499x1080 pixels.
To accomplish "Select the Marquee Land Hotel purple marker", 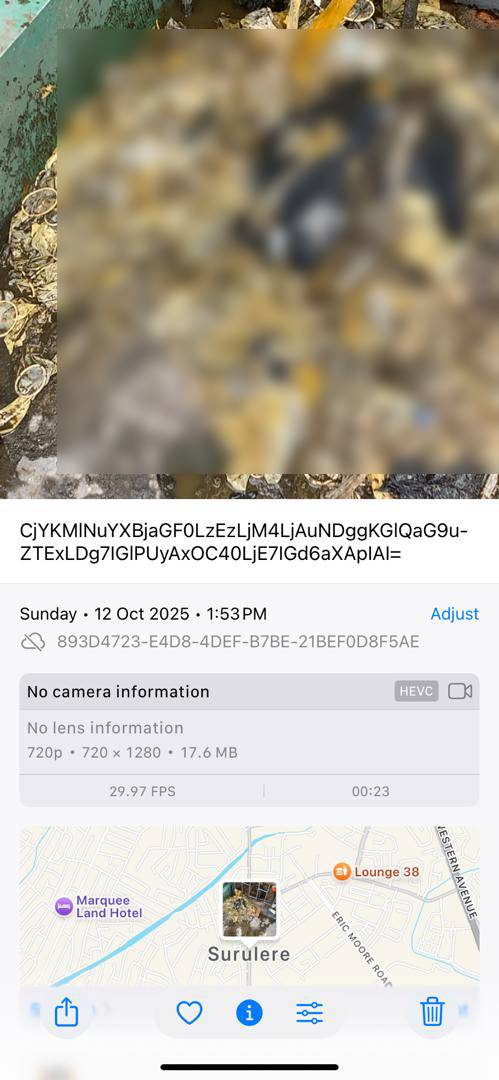I will (x=64, y=906).
